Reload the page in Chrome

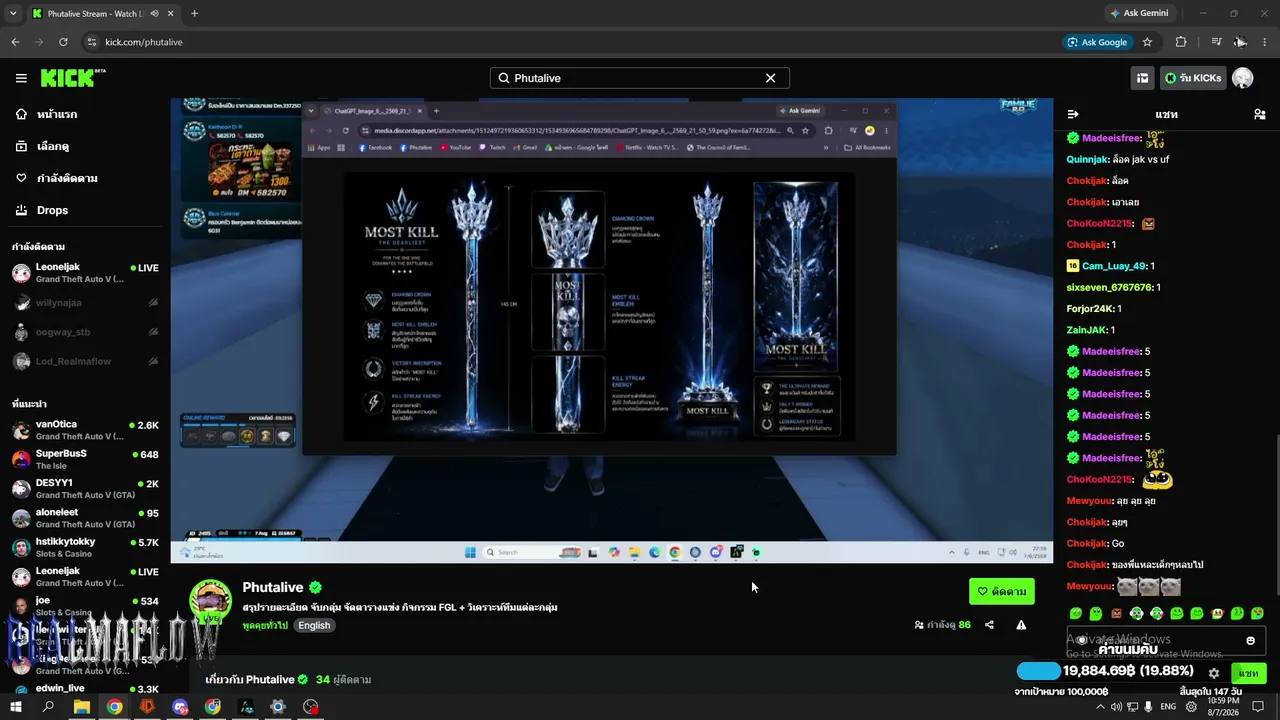click(x=63, y=42)
